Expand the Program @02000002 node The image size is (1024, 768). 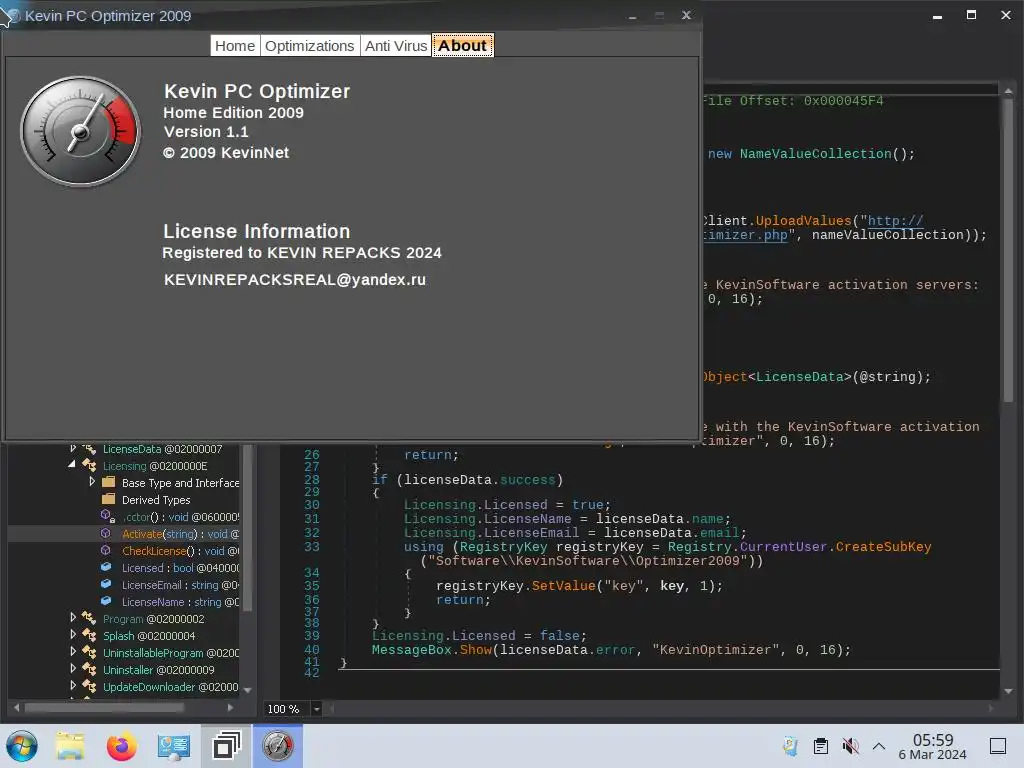pyautogui.click(x=73, y=617)
